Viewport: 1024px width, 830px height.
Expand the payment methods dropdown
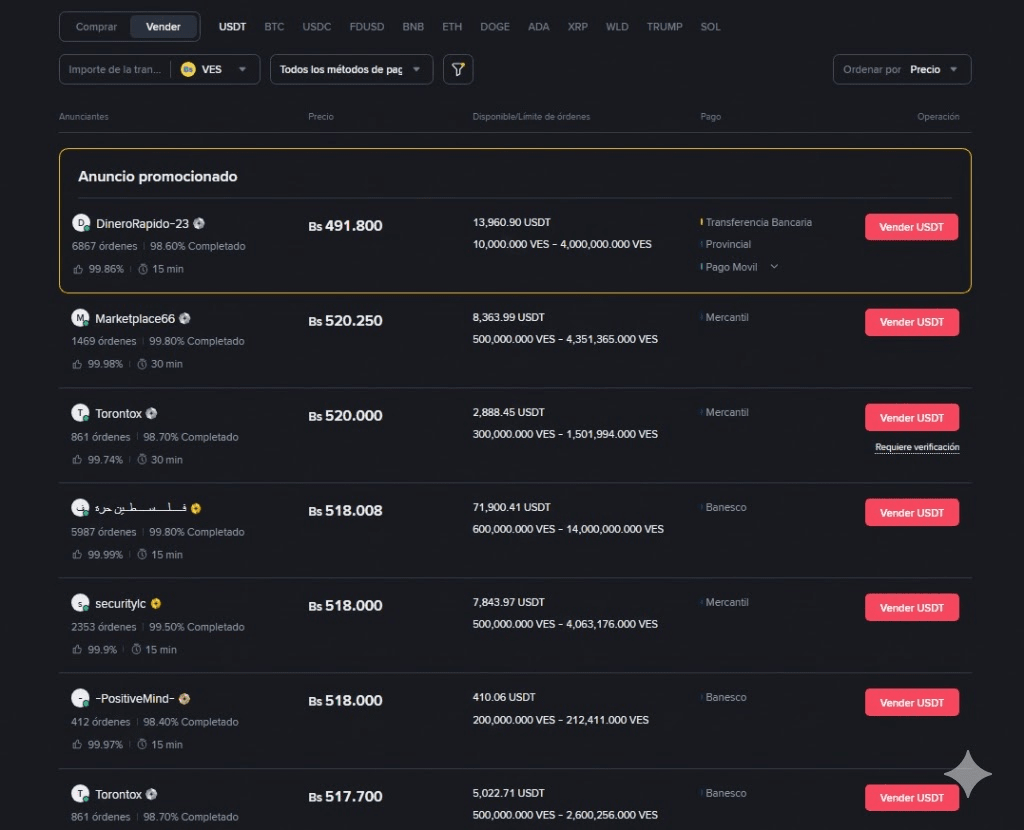[351, 70]
